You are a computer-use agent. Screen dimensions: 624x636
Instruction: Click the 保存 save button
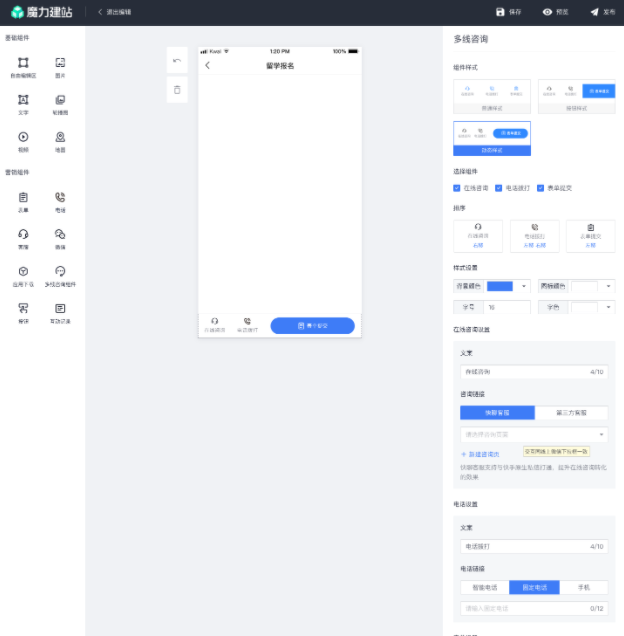(509, 12)
